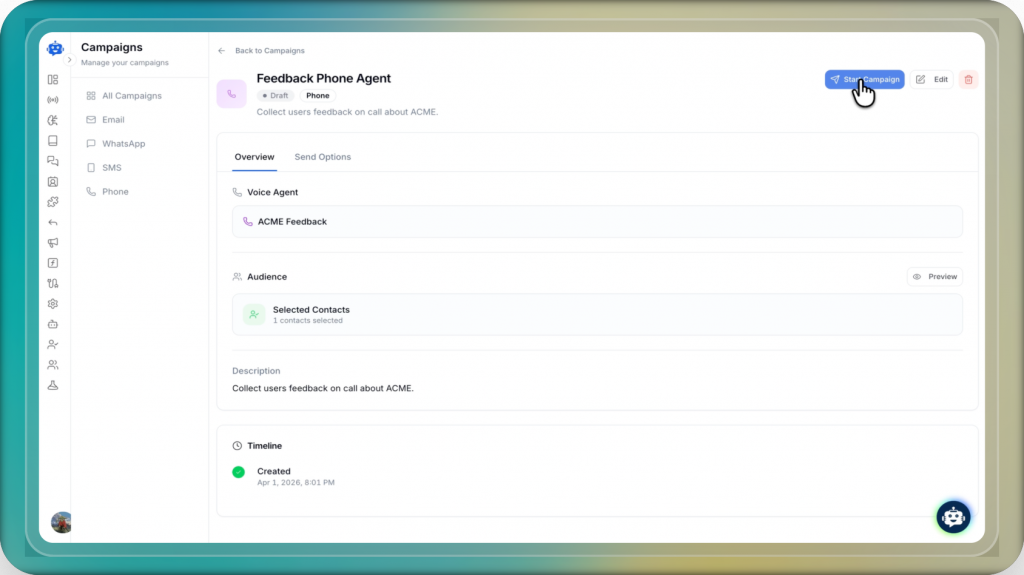The width and height of the screenshot is (1024, 575).
Task: Select WhatsApp in the campaigns menu
Action: 123,144
